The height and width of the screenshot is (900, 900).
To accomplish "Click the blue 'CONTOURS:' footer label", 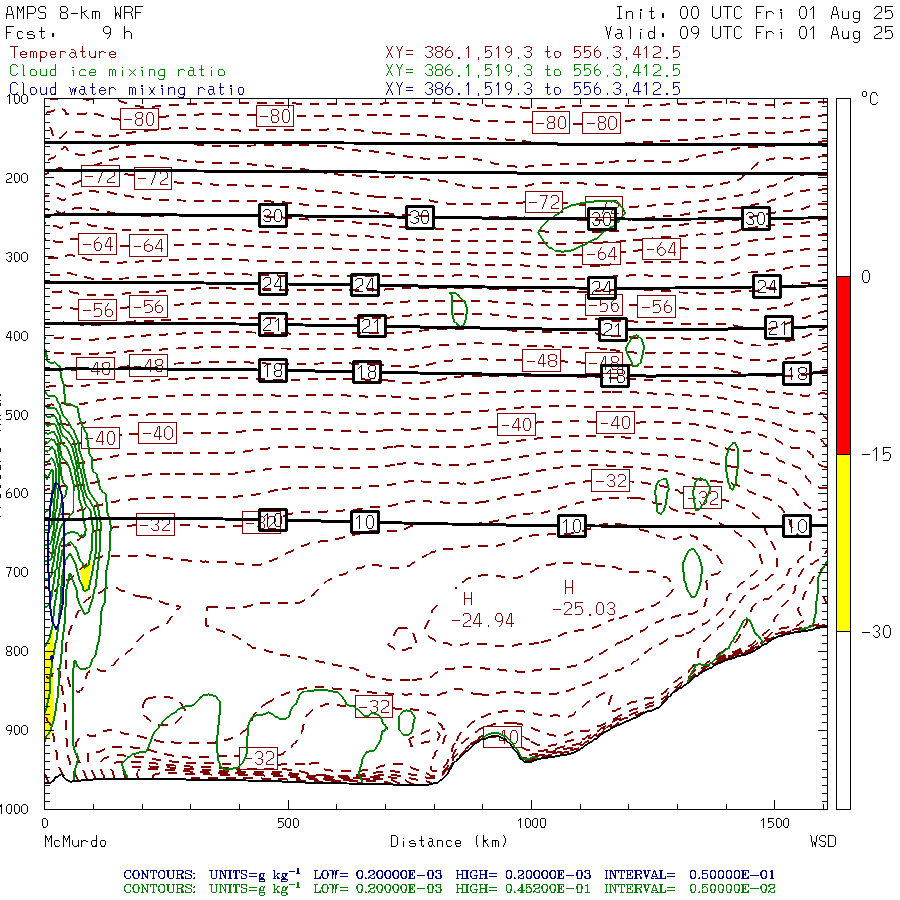I will [x=159, y=875].
